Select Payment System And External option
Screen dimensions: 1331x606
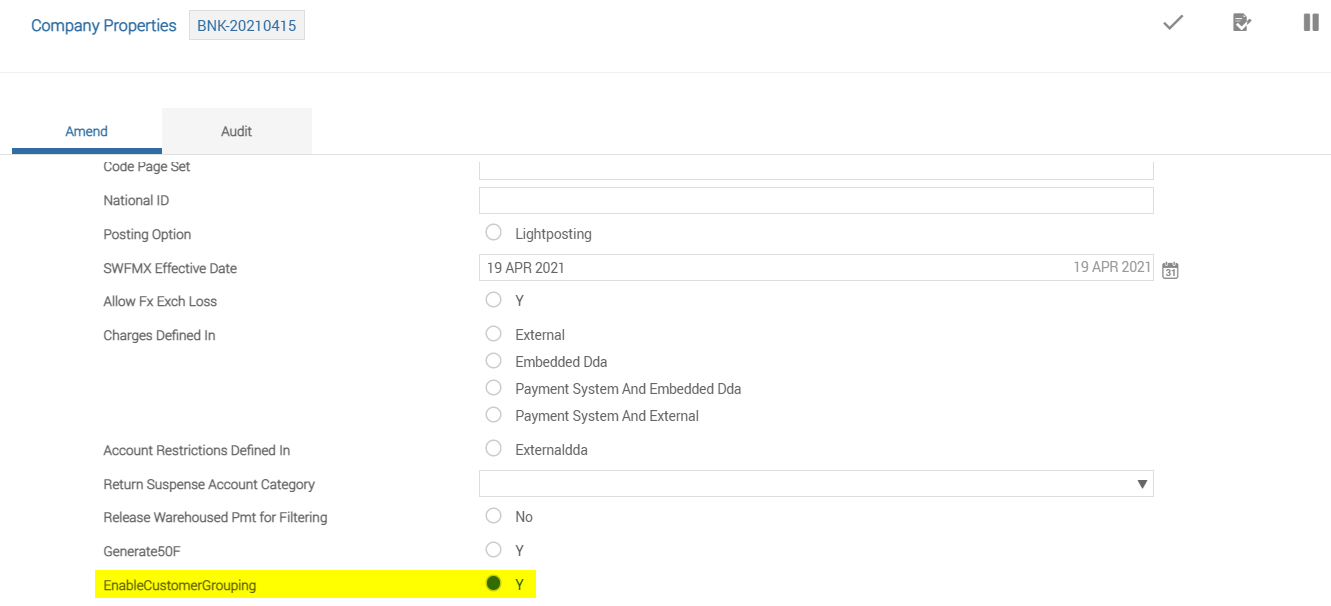pyautogui.click(x=493, y=415)
